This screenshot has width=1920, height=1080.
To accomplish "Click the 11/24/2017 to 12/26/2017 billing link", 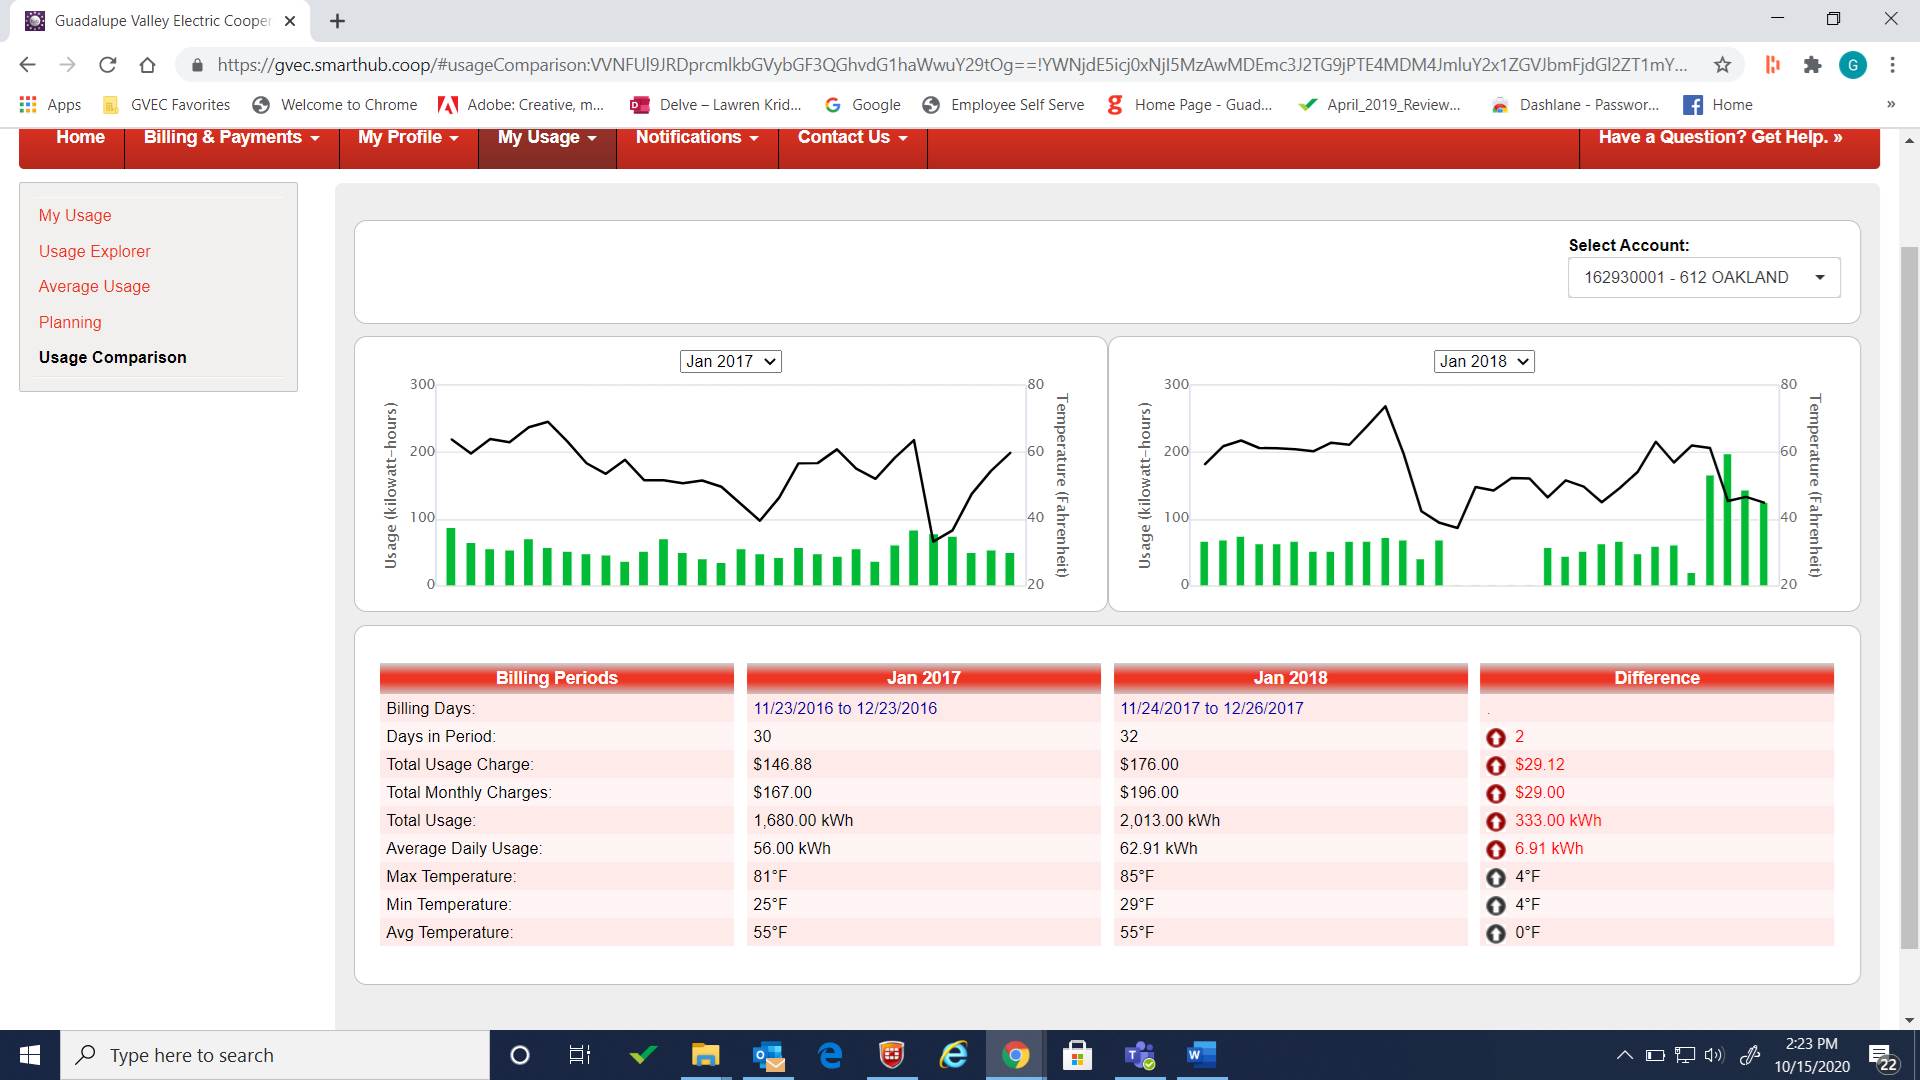I will (1212, 708).
